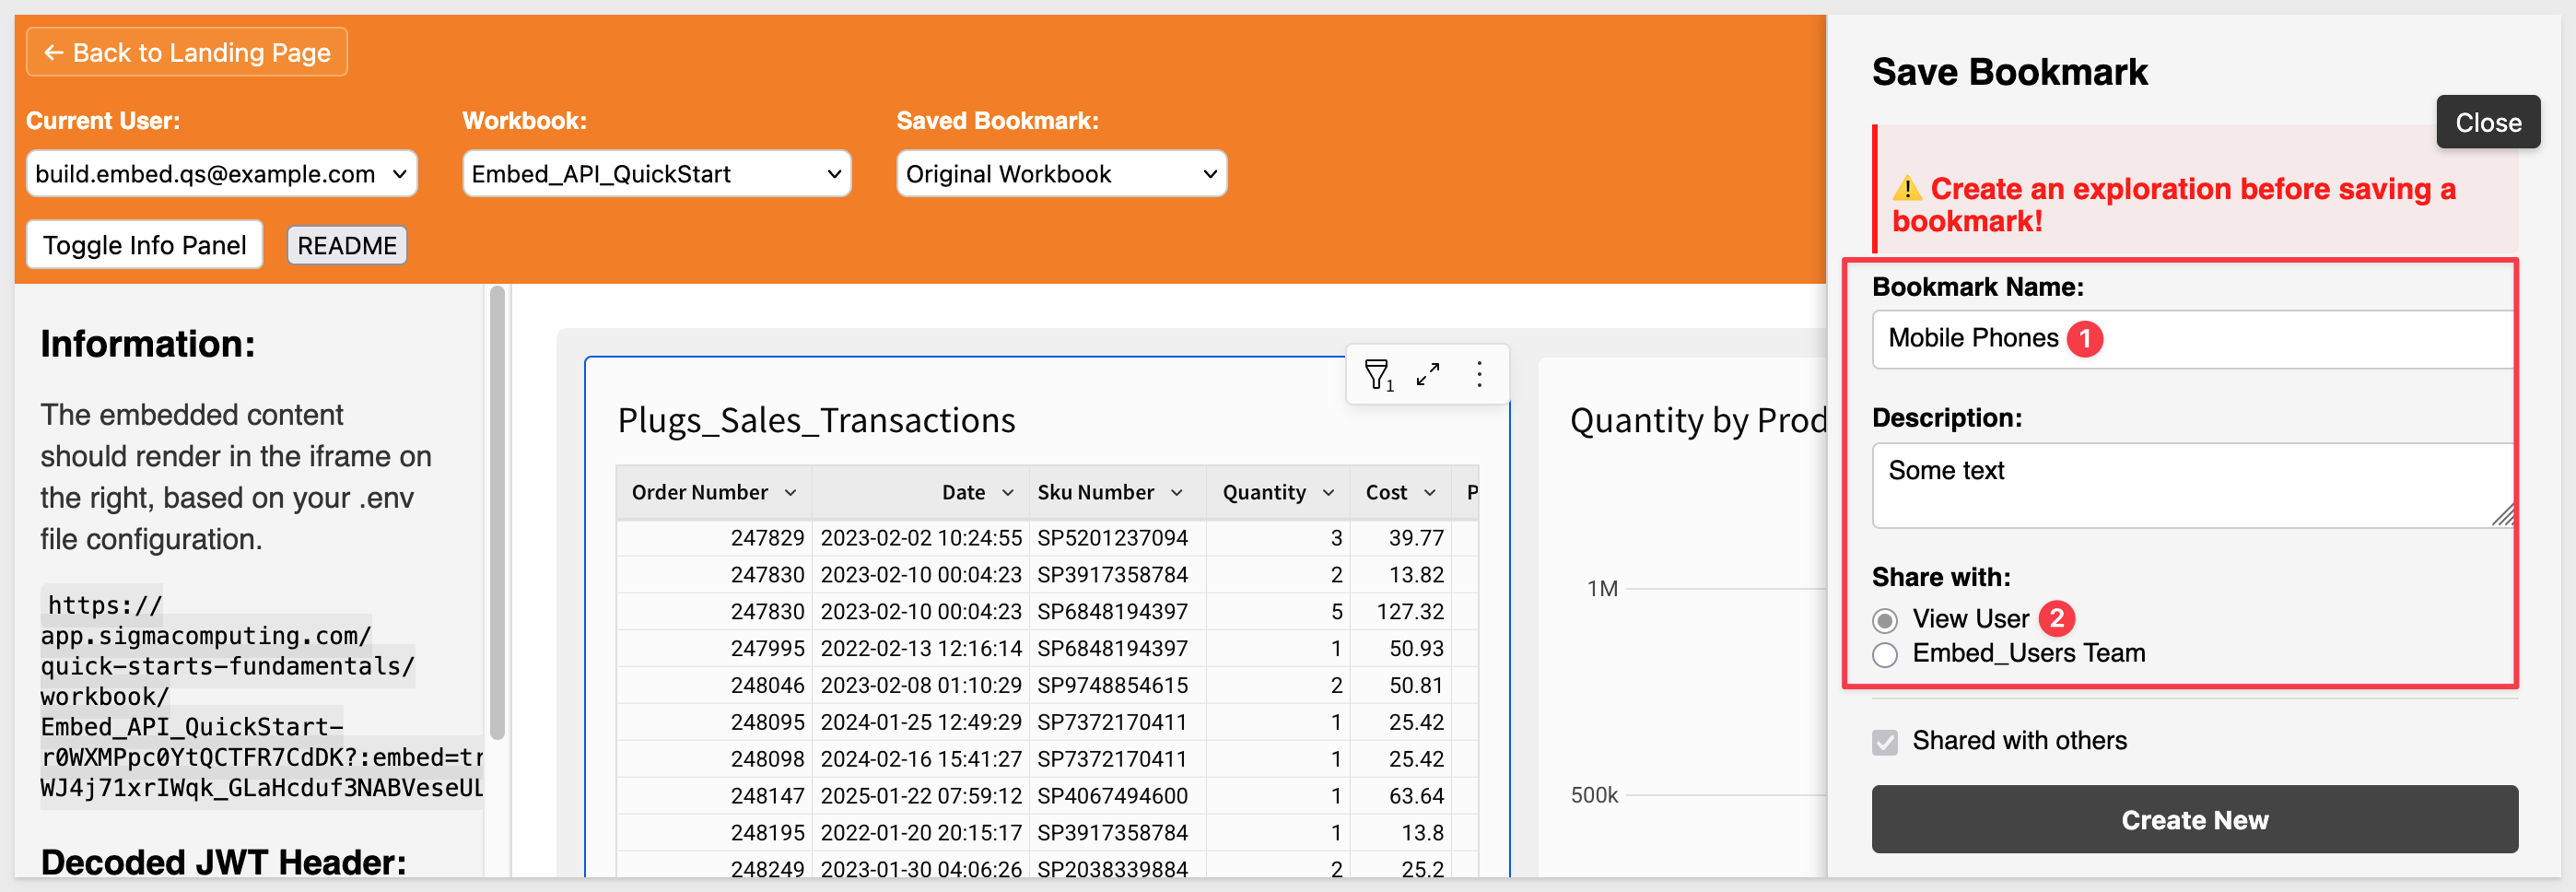Click the Create New button

point(2194,819)
